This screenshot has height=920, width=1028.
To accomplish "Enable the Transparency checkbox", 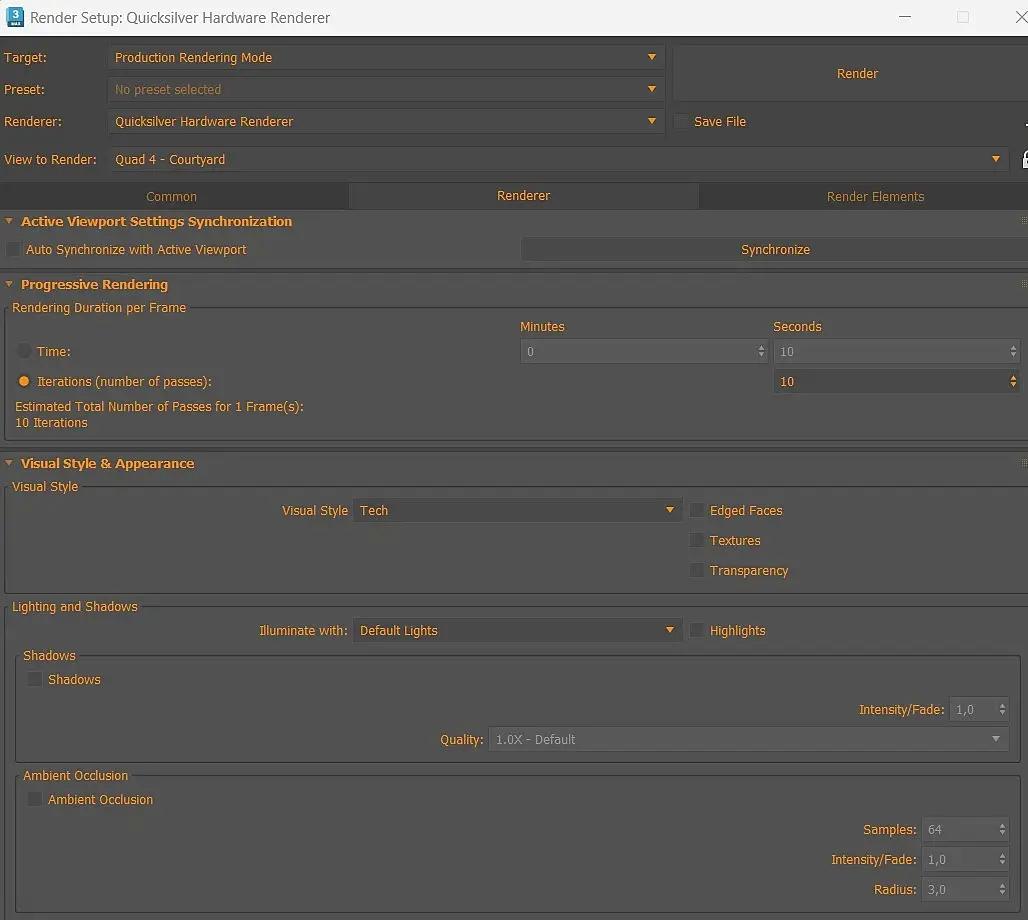I will 697,570.
